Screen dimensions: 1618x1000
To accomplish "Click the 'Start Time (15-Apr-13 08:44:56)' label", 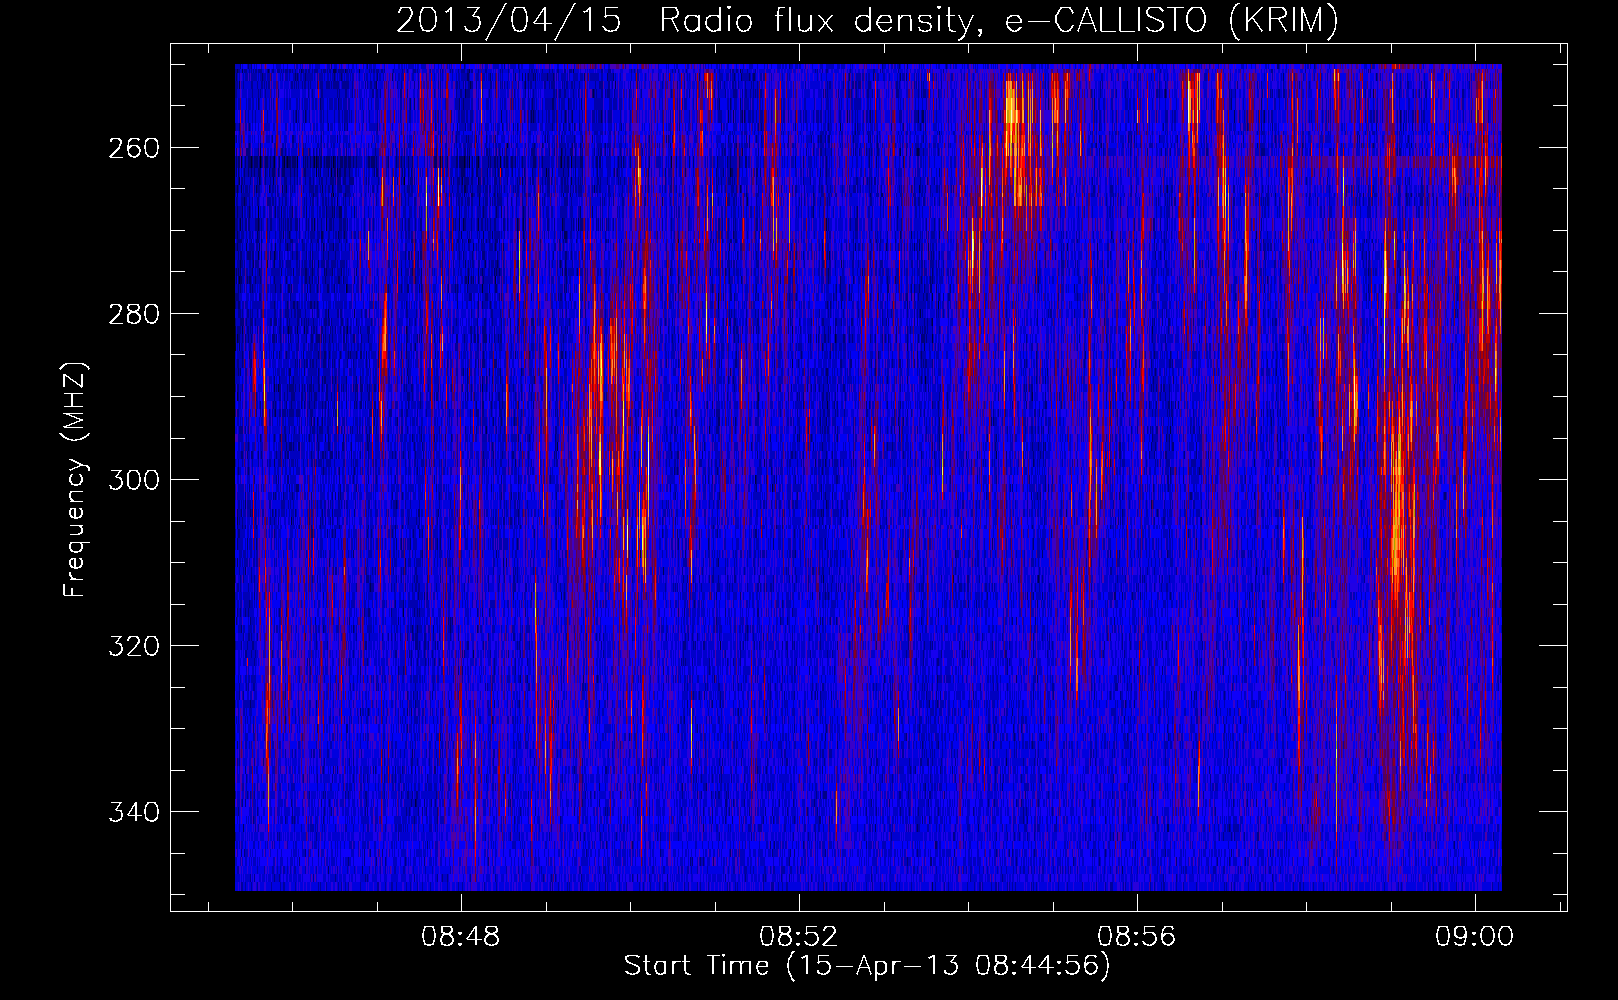I will tap(867, 966).
